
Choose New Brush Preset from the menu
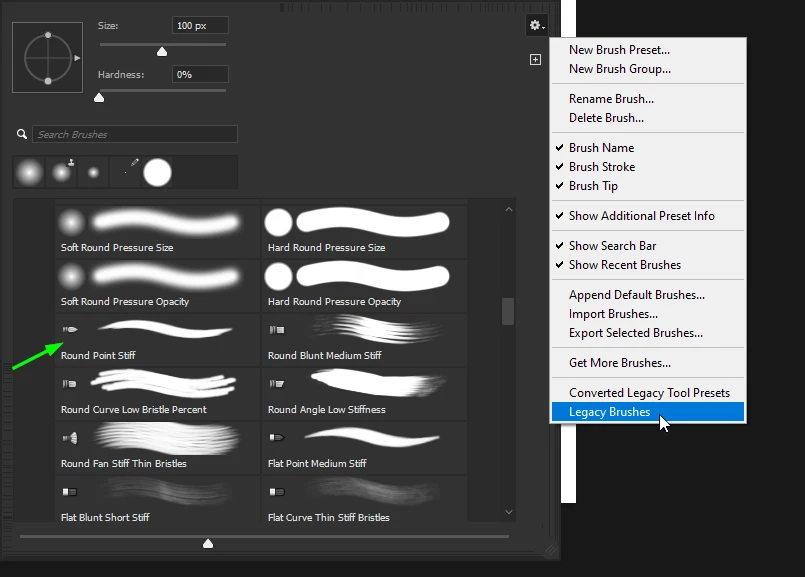(x=648, y=50)
